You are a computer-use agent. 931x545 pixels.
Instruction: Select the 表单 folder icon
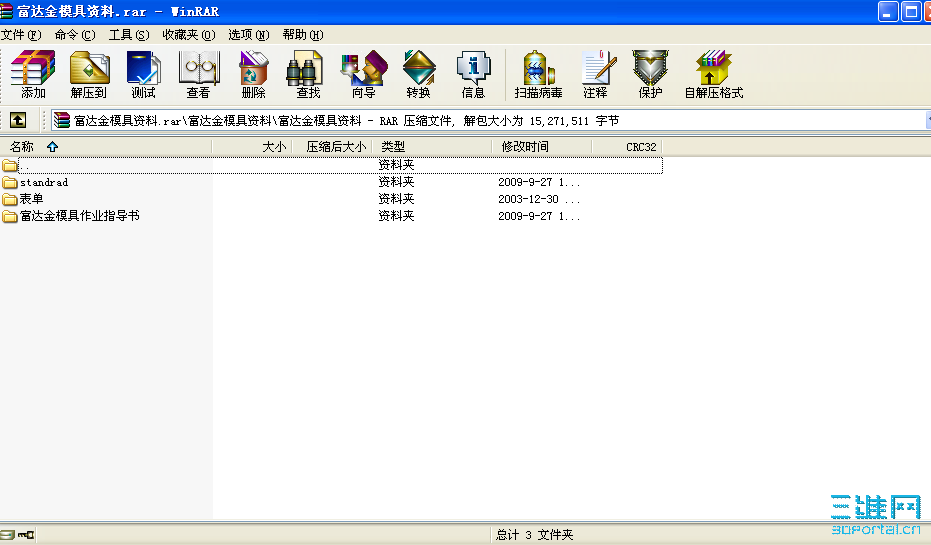click(x=10, y=199)
